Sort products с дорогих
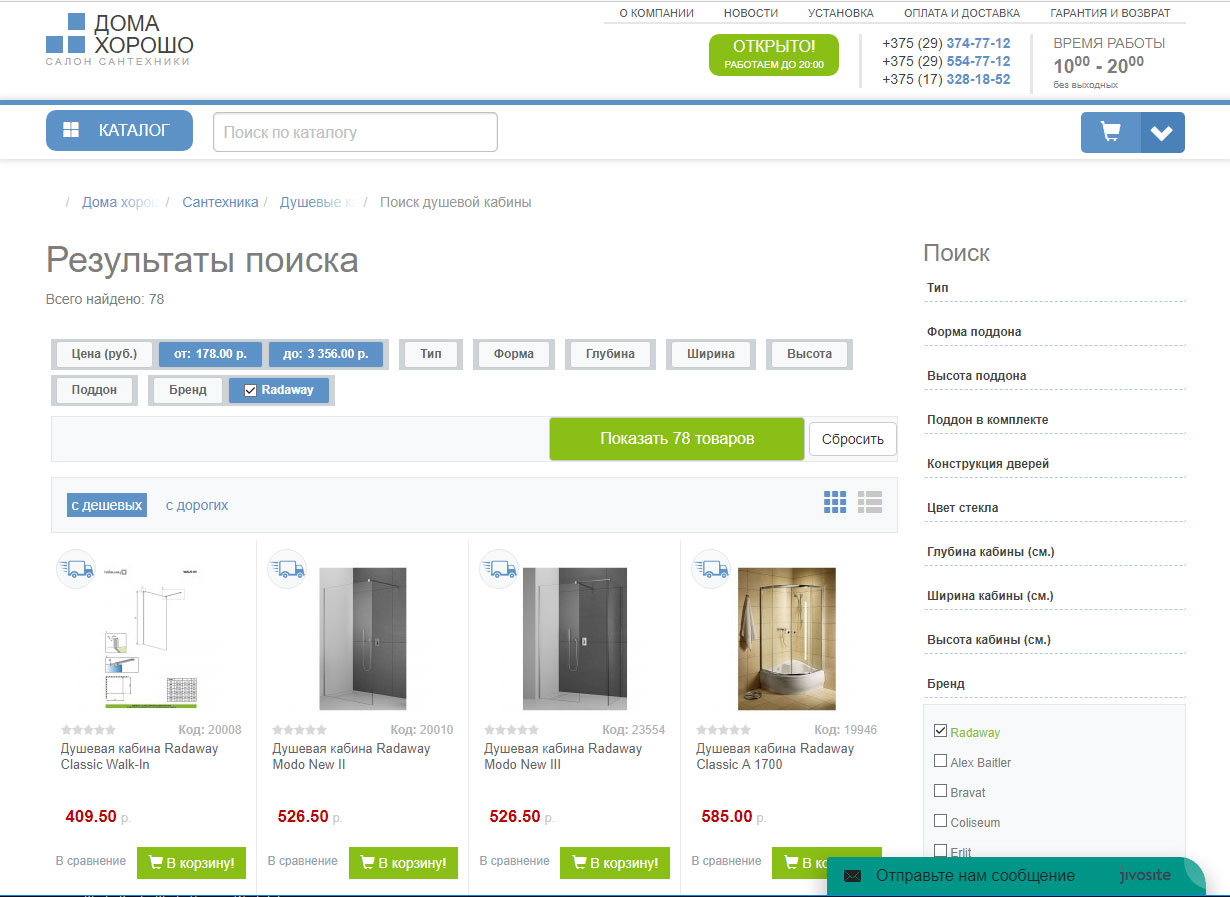 pos(197,505)
